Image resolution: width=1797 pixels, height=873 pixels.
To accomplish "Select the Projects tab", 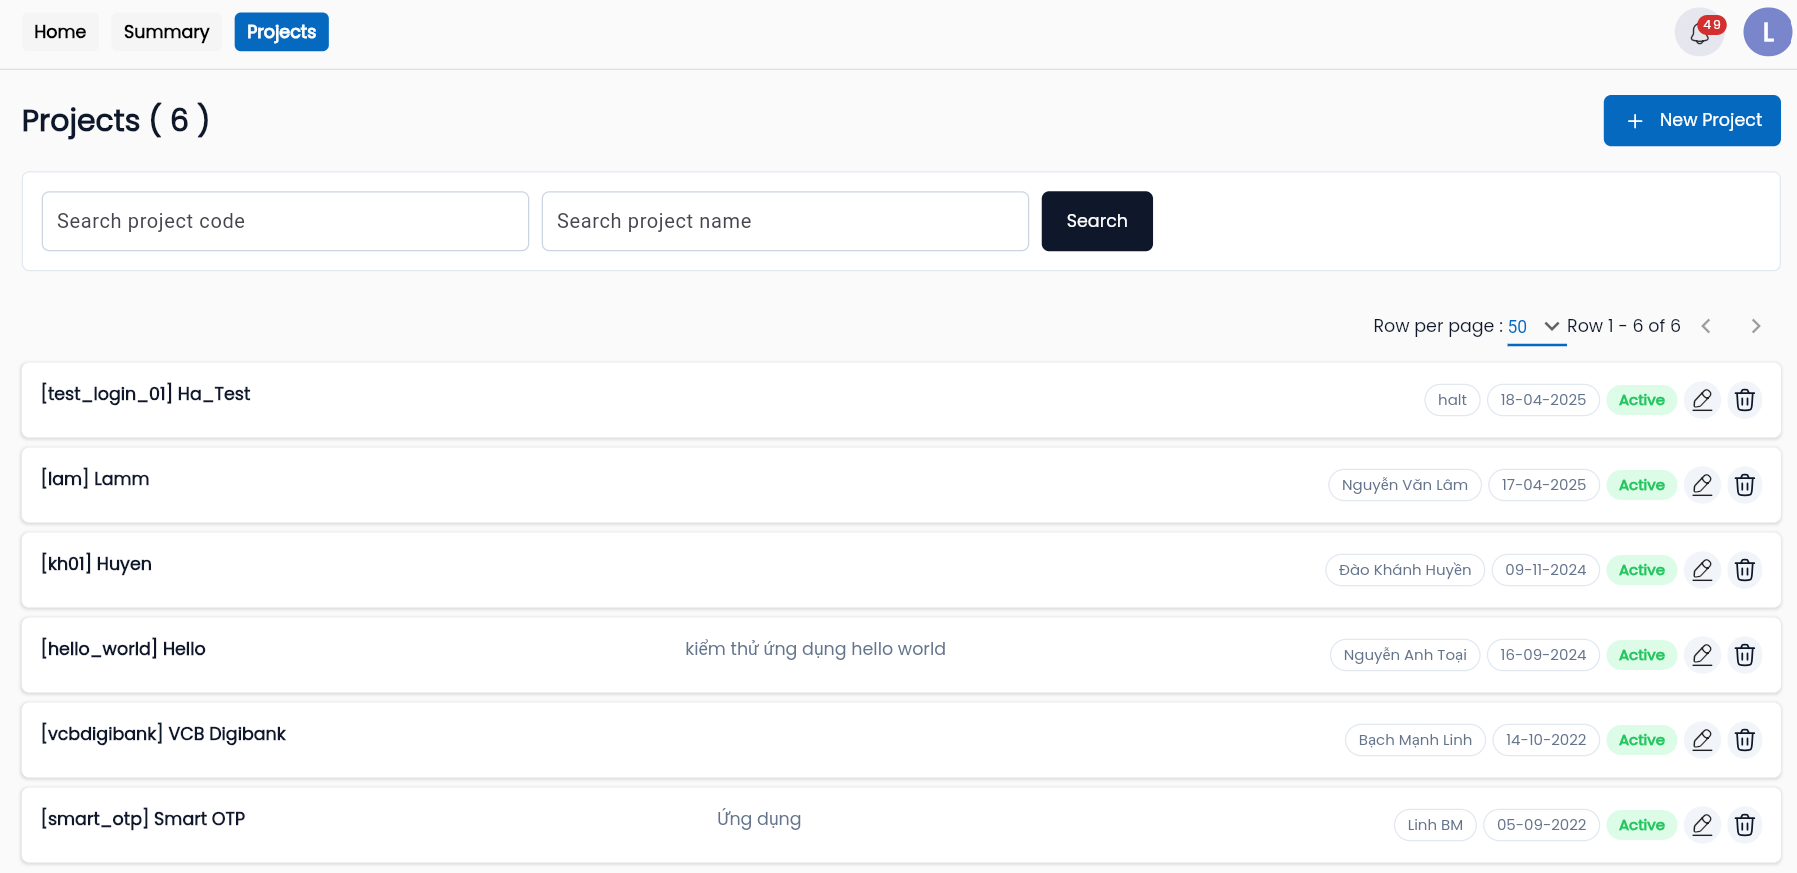I will 281,32.
